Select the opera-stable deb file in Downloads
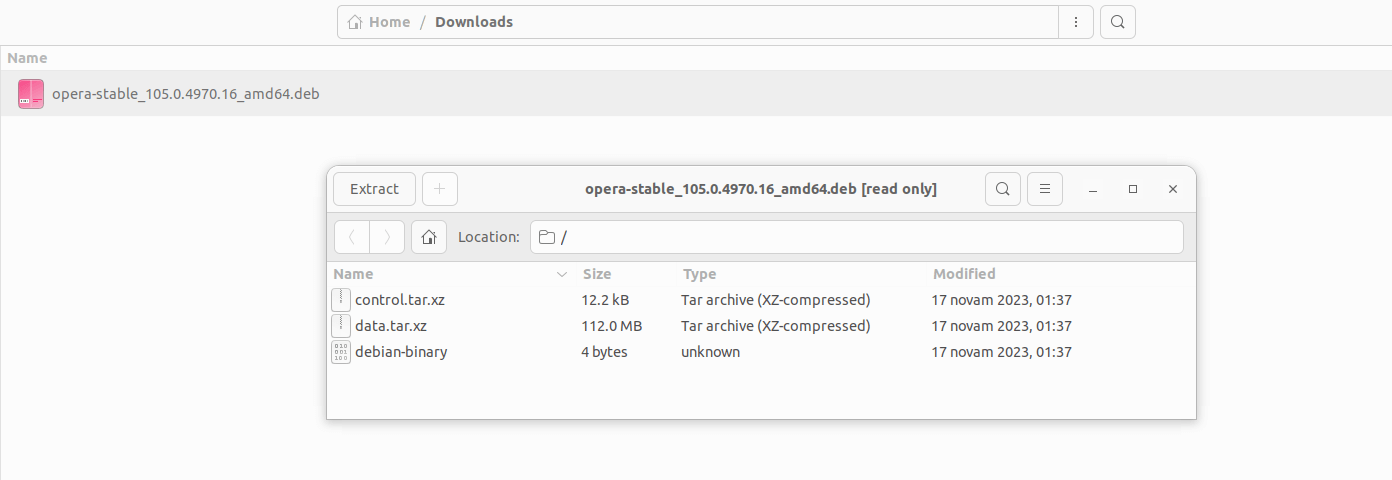 coord(185,94)
